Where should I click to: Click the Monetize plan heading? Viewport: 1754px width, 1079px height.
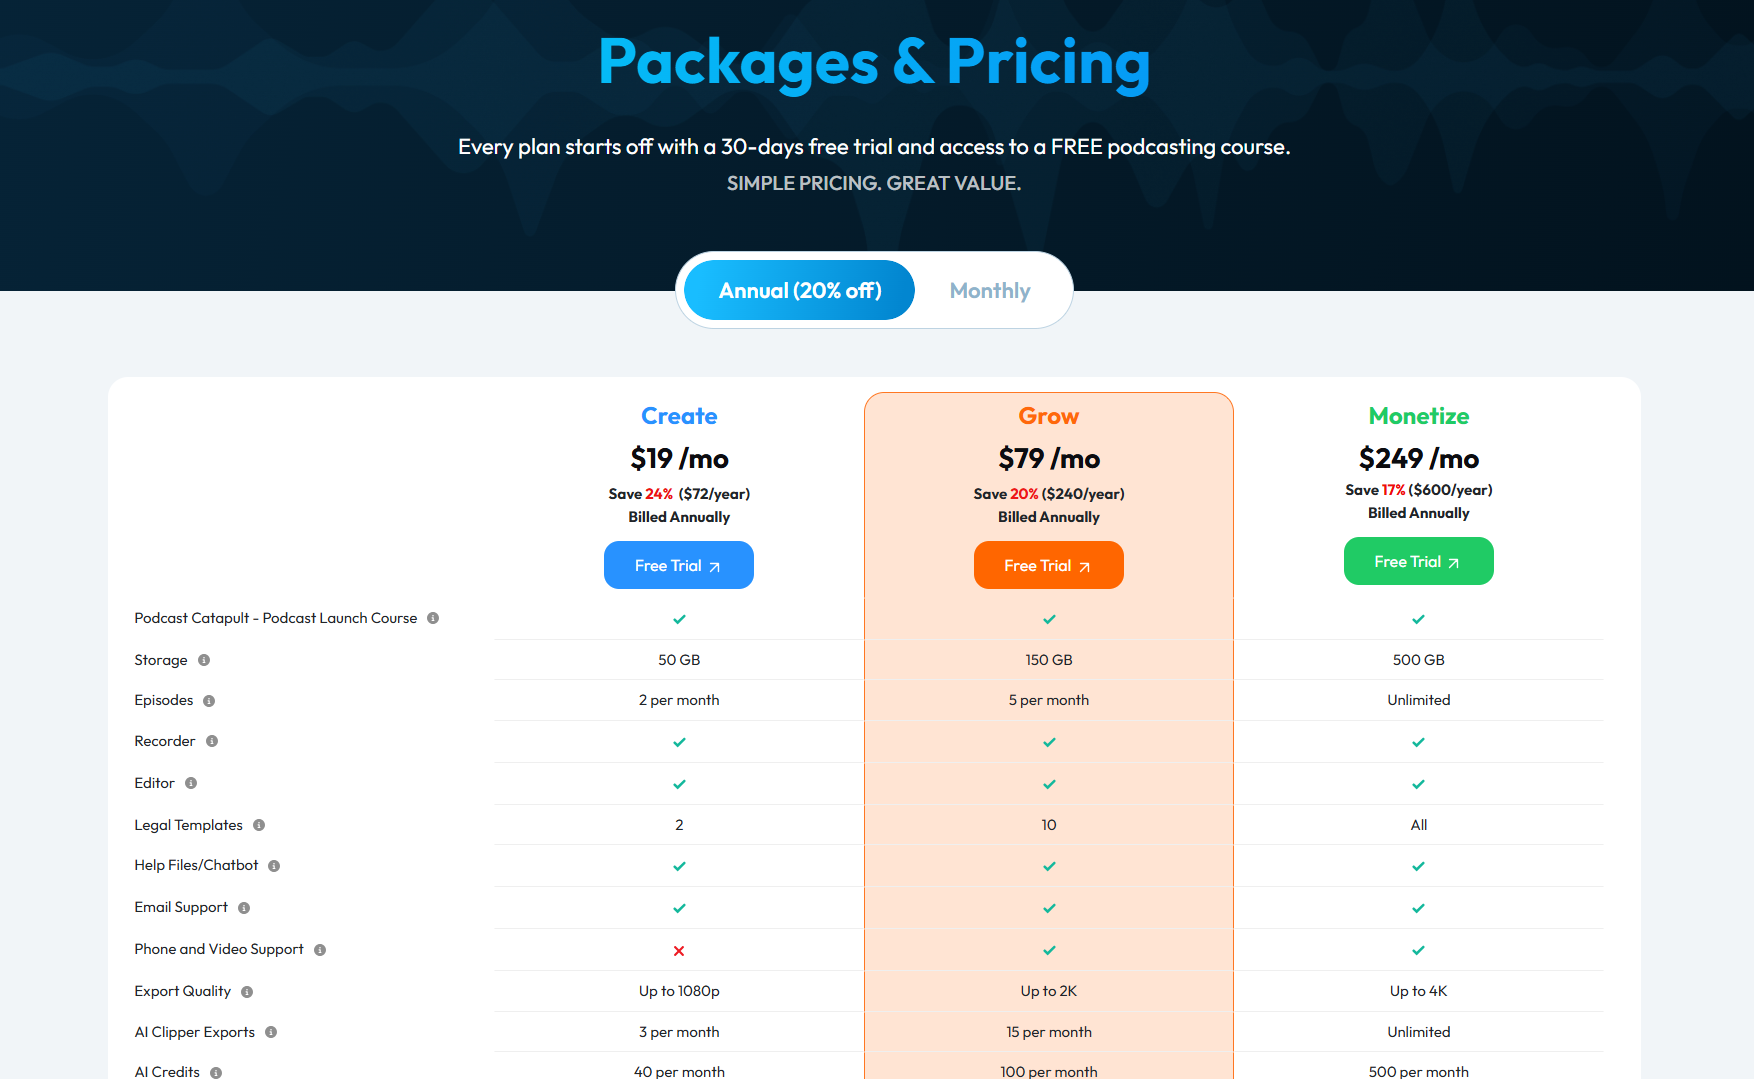pos(1418,416)
